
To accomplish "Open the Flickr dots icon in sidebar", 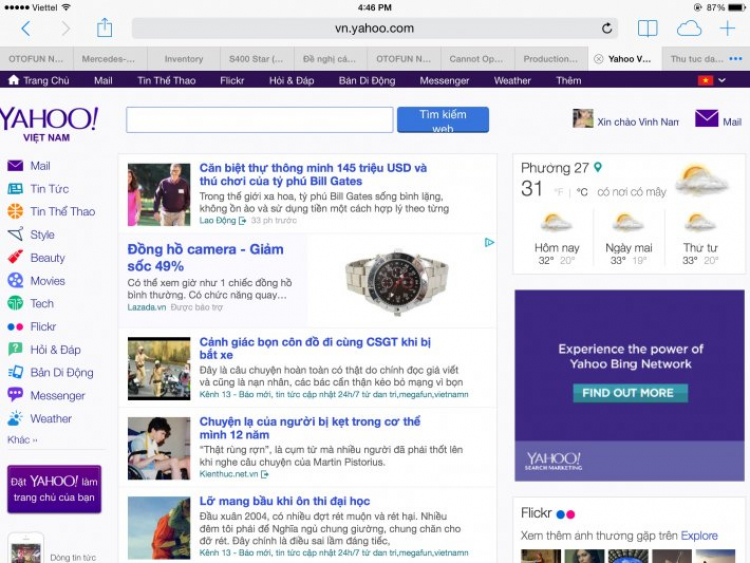I will click(15, 327).
